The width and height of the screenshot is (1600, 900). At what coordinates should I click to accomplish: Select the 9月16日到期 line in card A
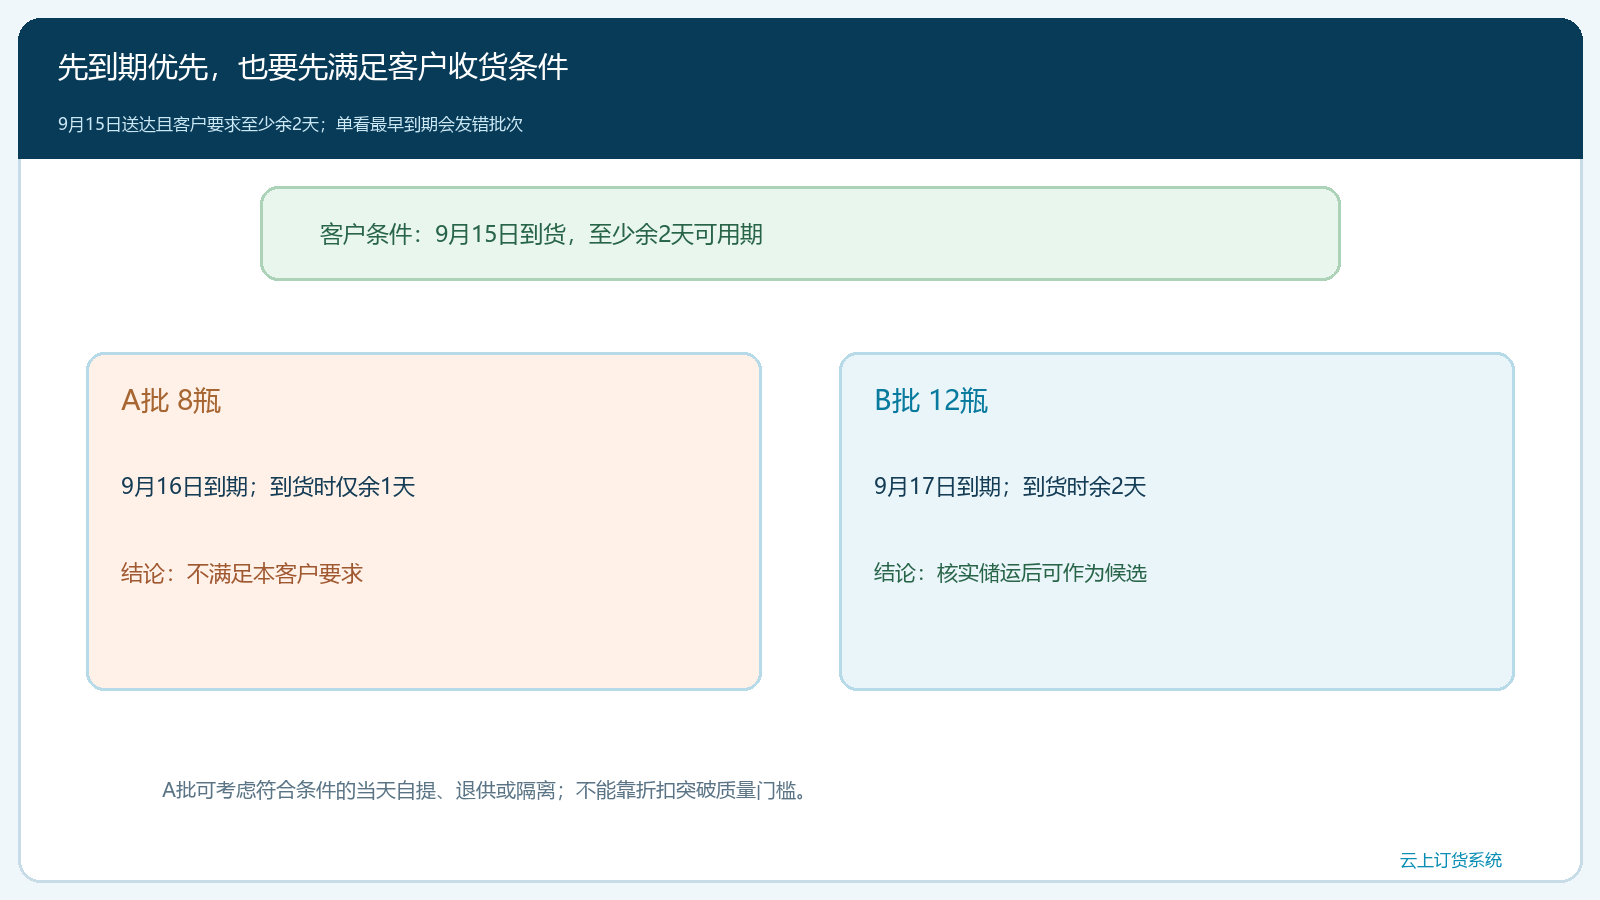point(268,486)
